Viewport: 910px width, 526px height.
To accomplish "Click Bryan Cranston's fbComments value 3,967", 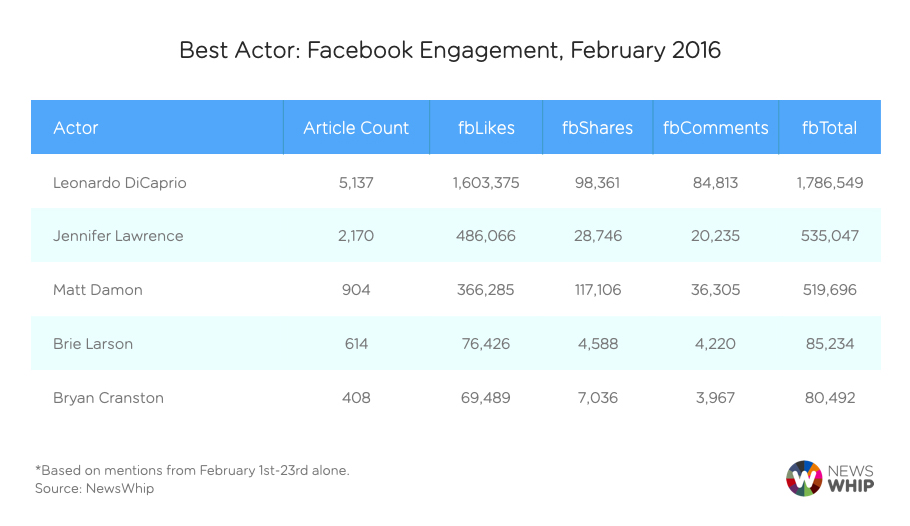I will pyautogui.click(x=716, y=398).
